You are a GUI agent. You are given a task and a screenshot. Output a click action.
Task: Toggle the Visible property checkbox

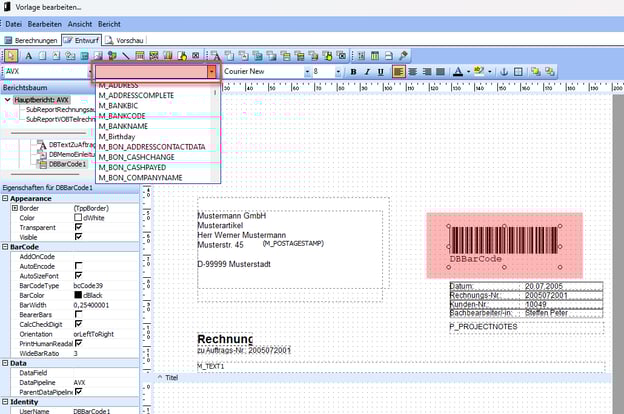coord(79,237)
